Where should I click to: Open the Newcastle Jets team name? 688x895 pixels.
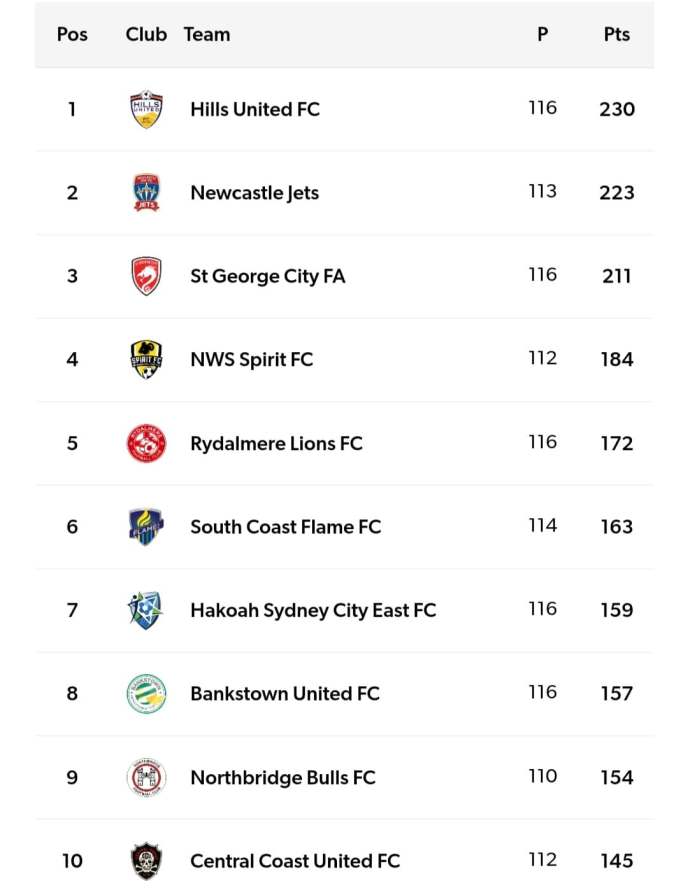click(x=254, y=192)
